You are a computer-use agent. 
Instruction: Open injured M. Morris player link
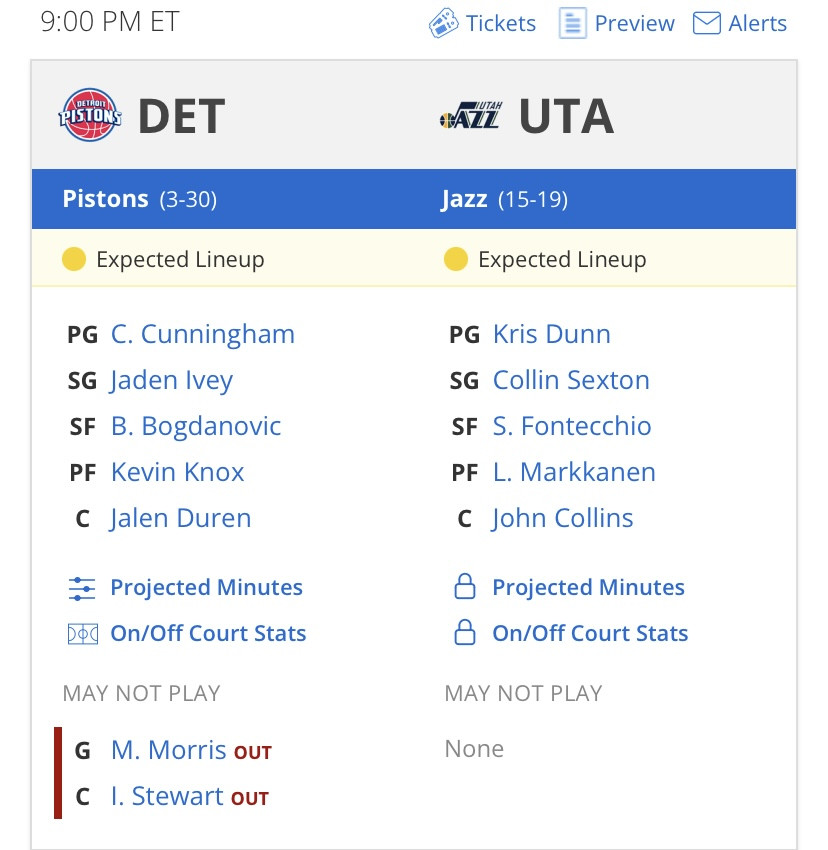pos(169,750)
